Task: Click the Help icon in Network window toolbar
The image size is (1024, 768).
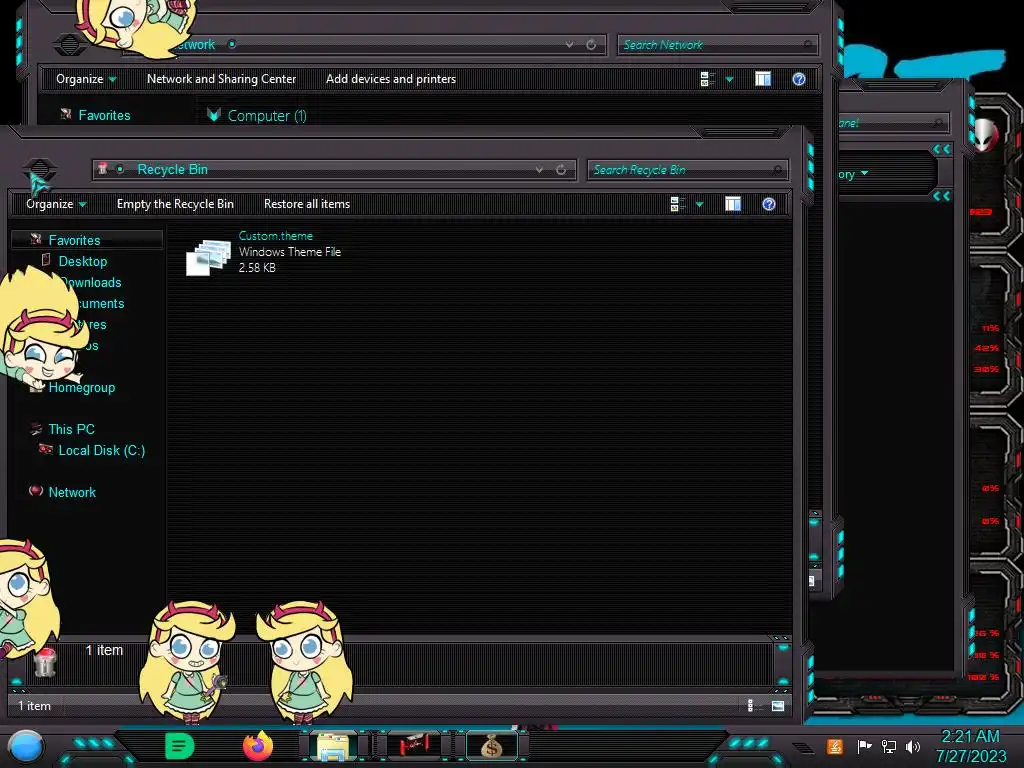Action: pyautogui.click(x=799, y=79)
